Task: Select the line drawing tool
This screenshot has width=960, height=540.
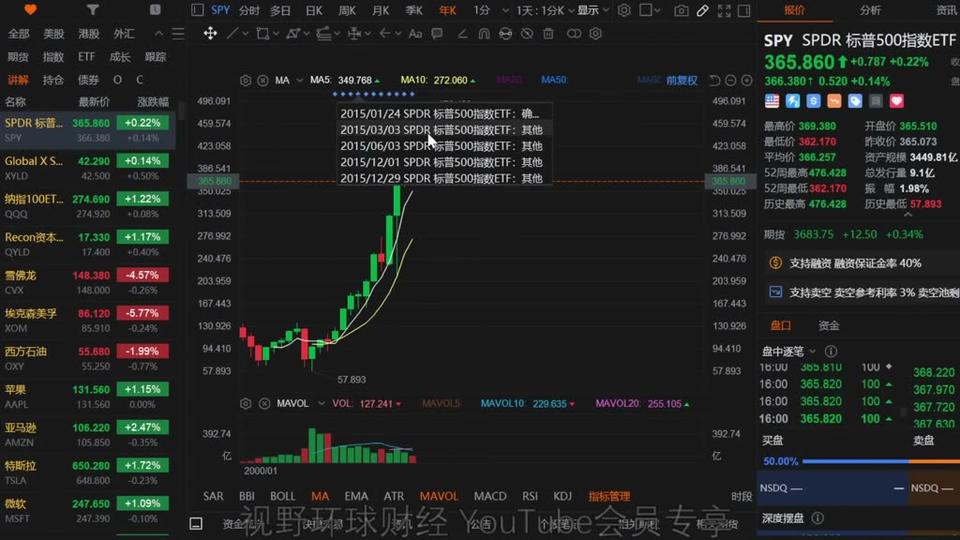Action: [231, 34]
